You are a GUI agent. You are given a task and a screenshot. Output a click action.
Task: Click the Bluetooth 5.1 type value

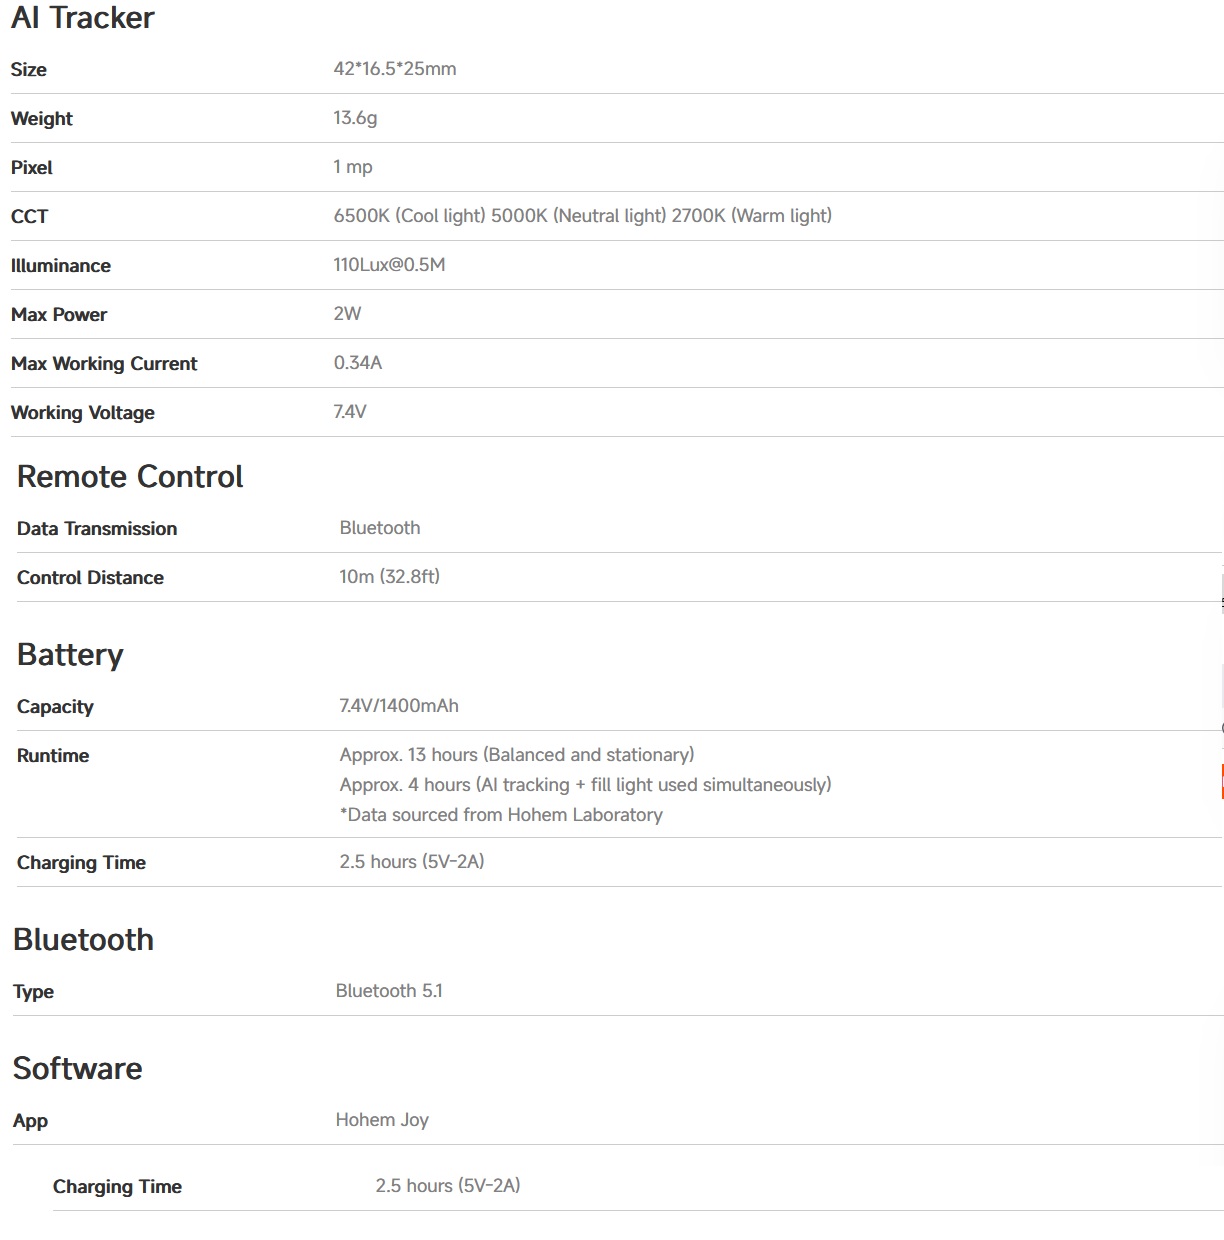389,991
